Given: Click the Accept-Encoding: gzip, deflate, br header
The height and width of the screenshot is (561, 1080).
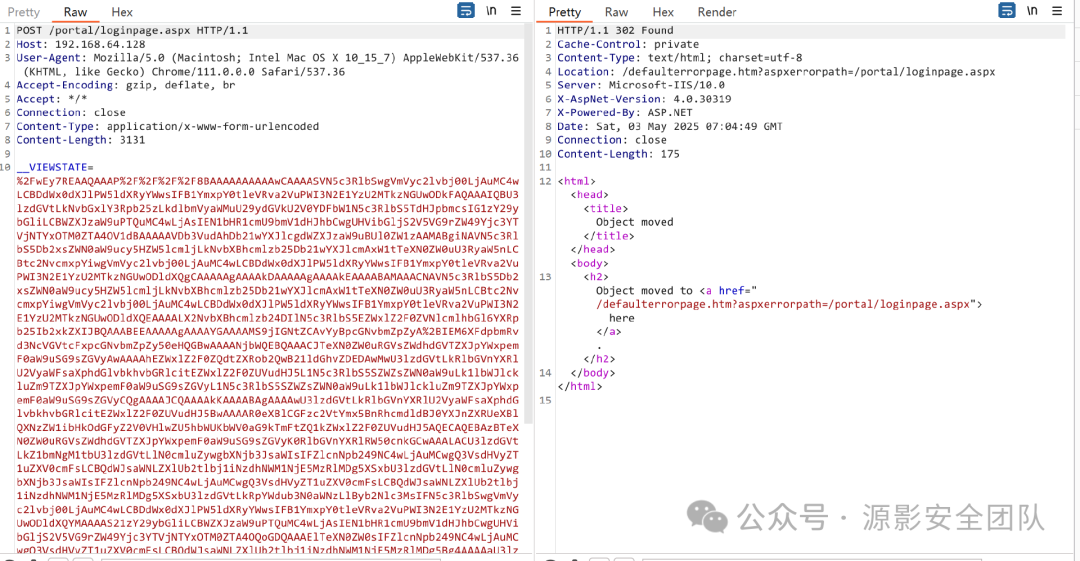Looking at the screenshot, I should pos(126,85).
